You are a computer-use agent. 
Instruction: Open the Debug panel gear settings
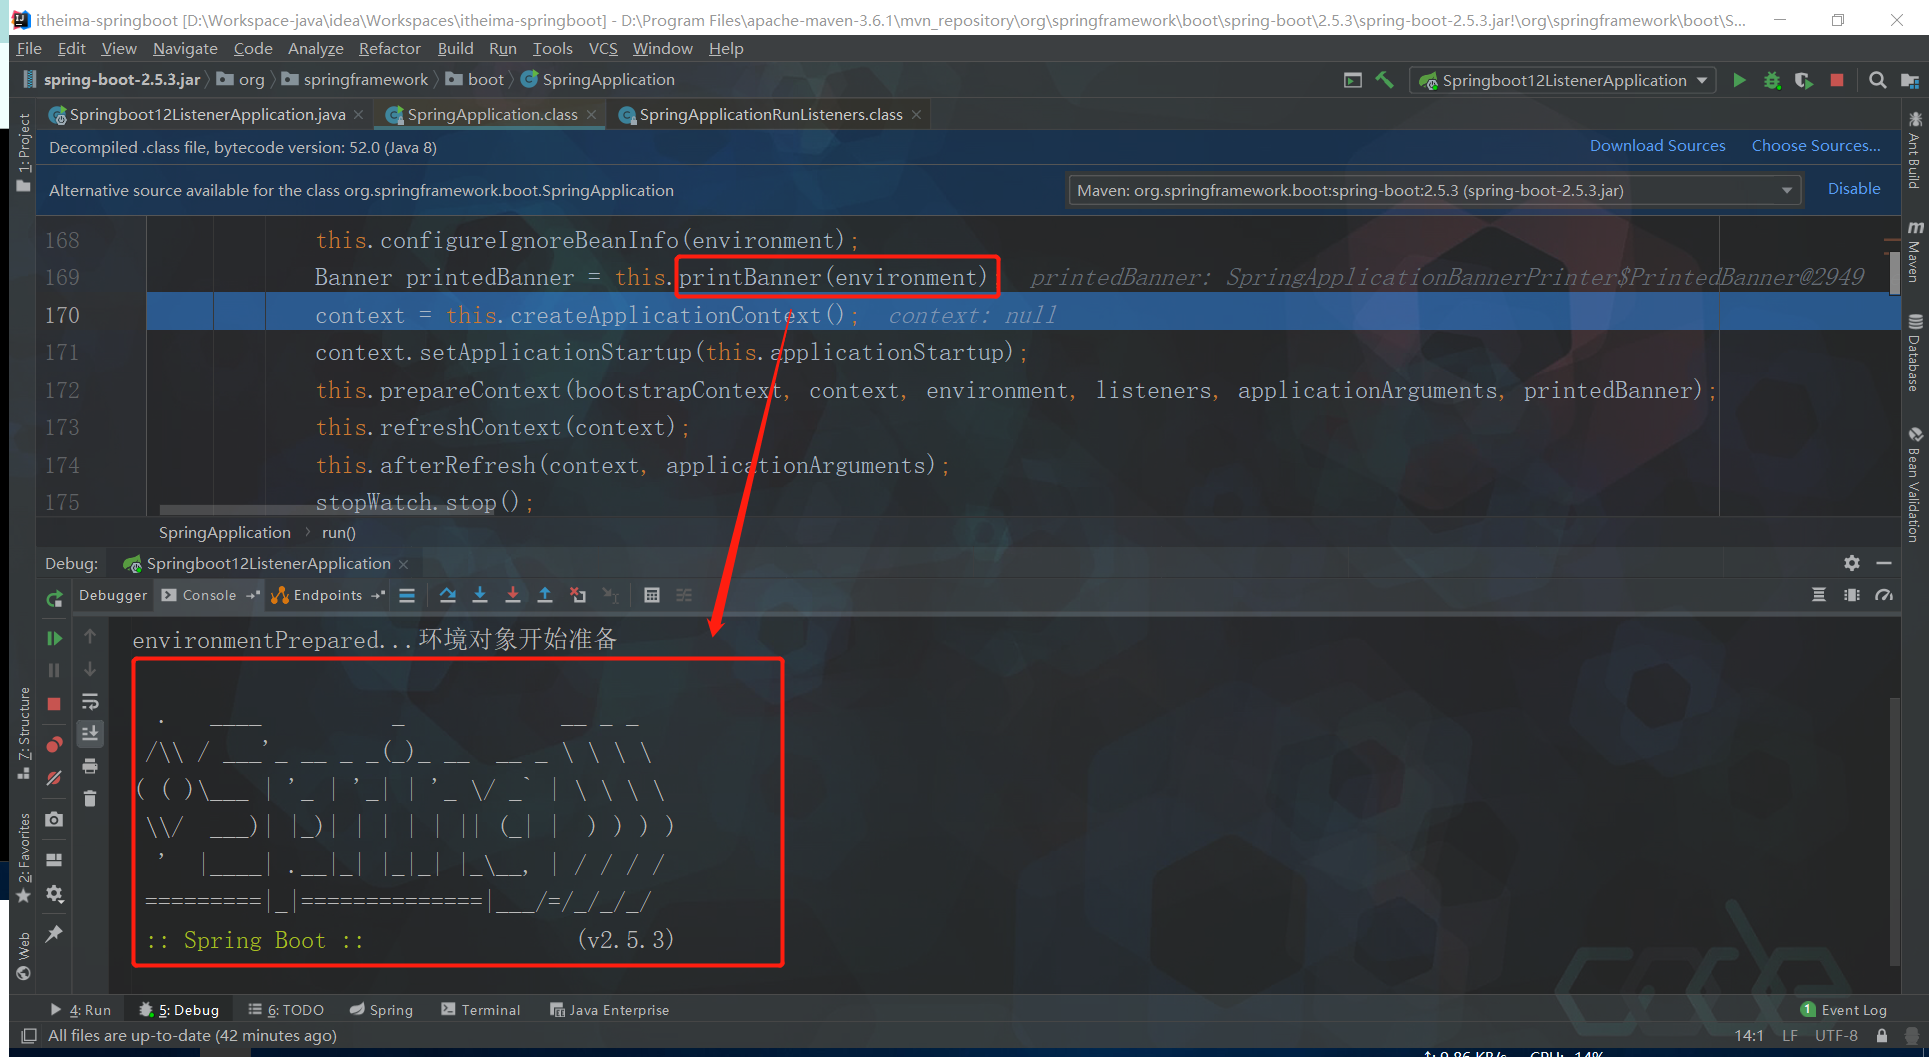[1852, 563]
